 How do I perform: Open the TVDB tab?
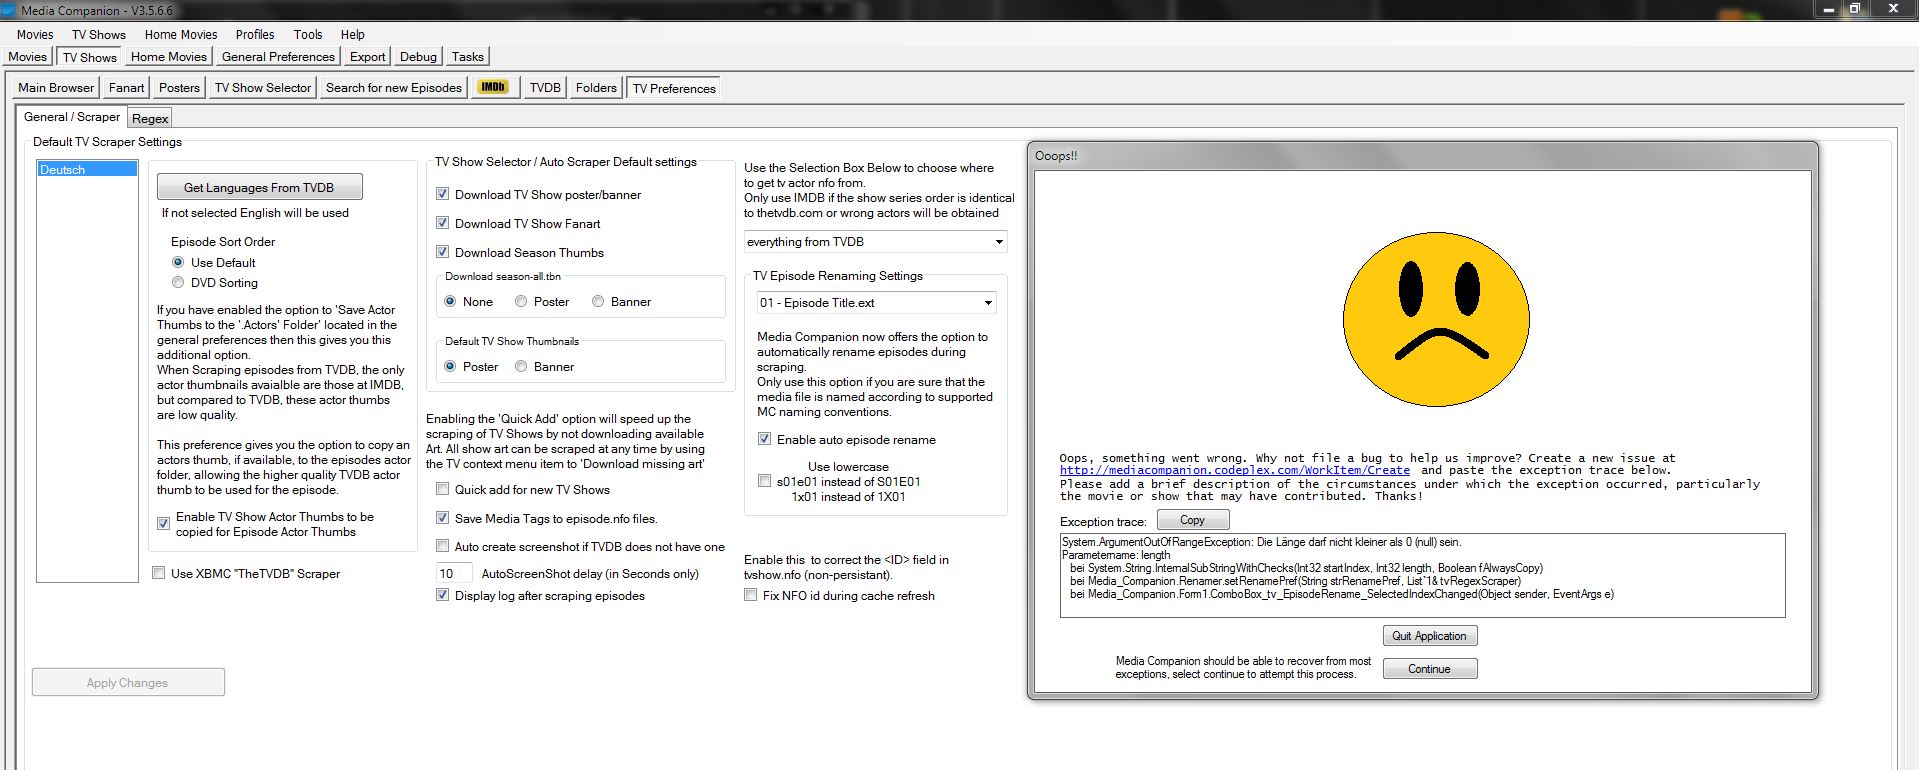(545, 87)
